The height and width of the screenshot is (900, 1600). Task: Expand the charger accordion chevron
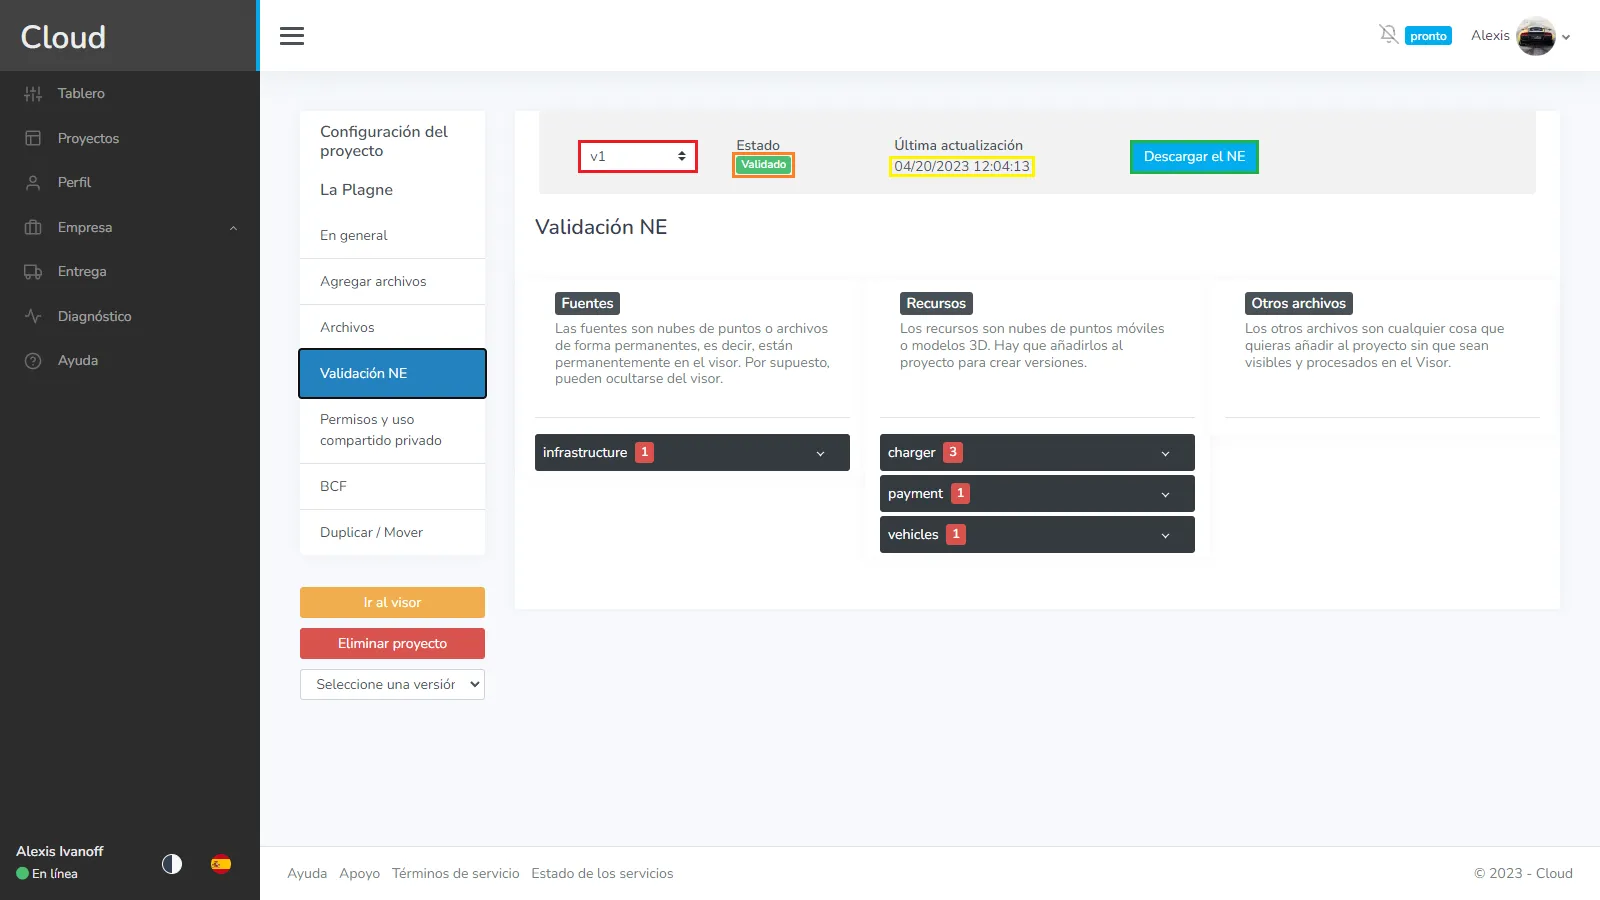[1165, 453]
